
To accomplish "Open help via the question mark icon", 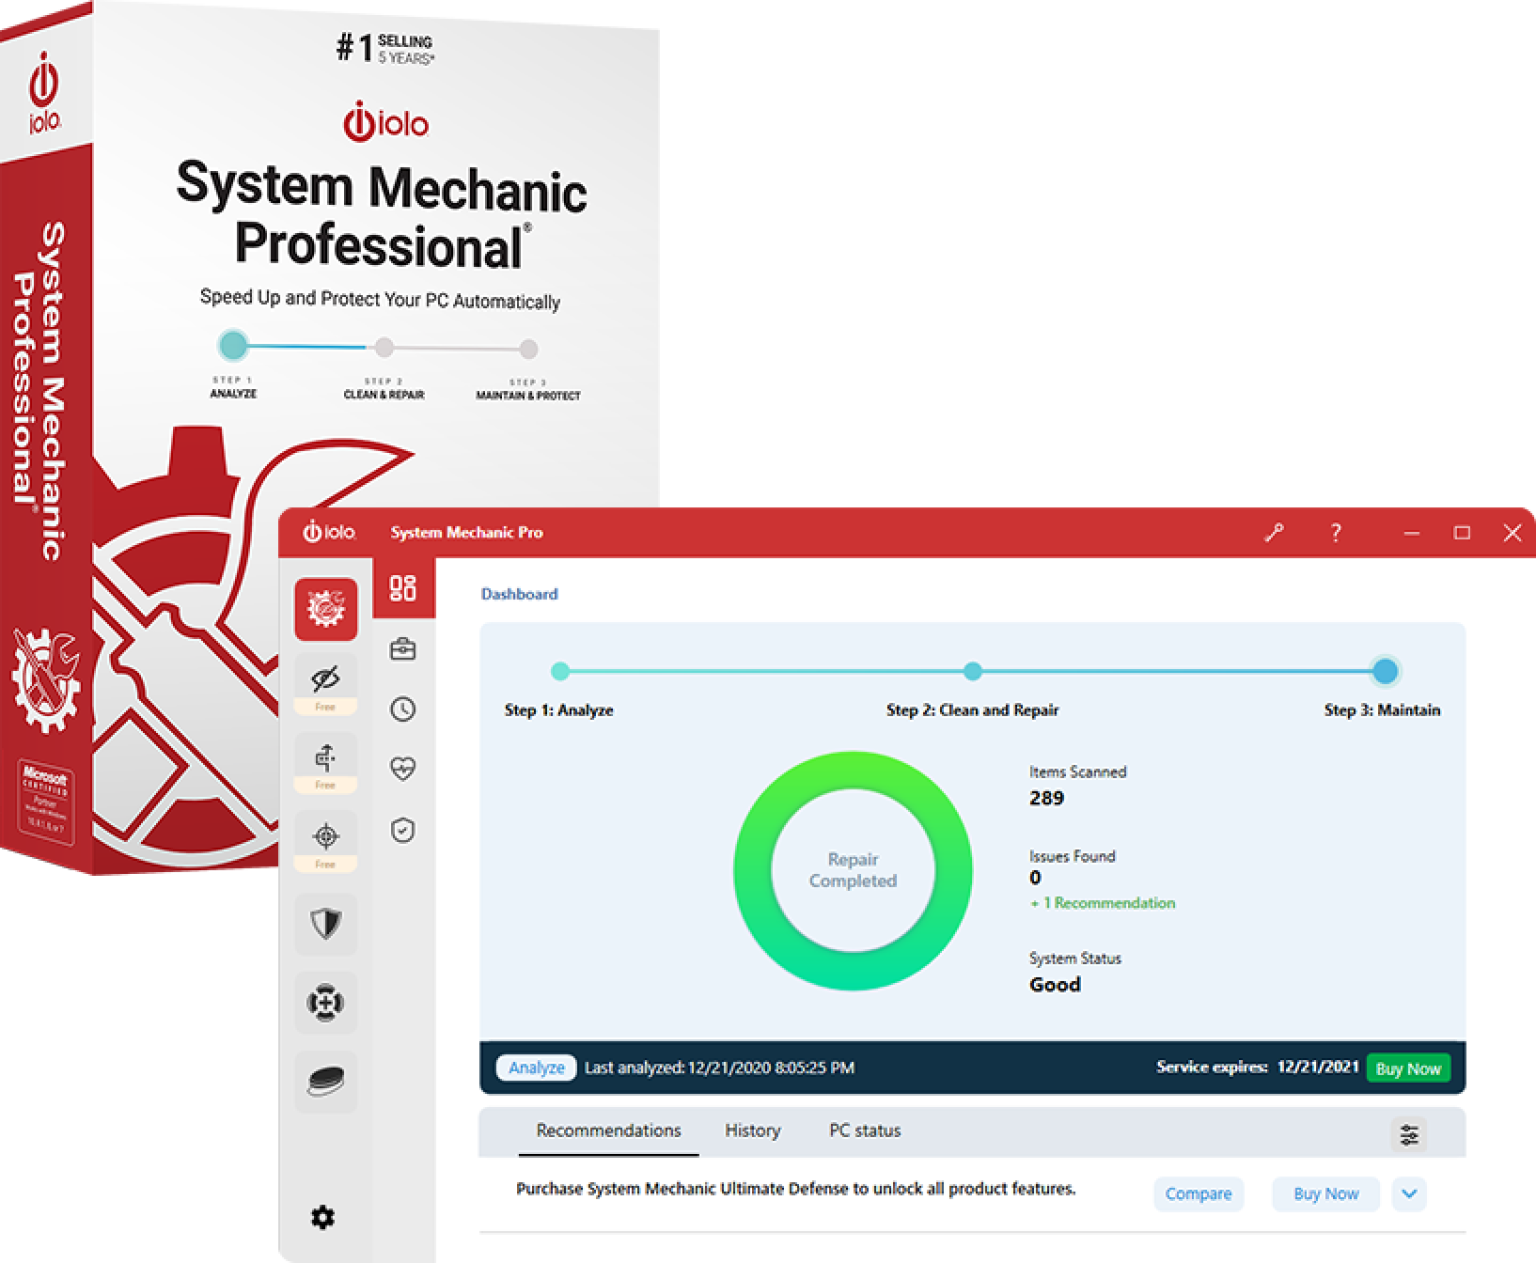I will coord(1336,533).
